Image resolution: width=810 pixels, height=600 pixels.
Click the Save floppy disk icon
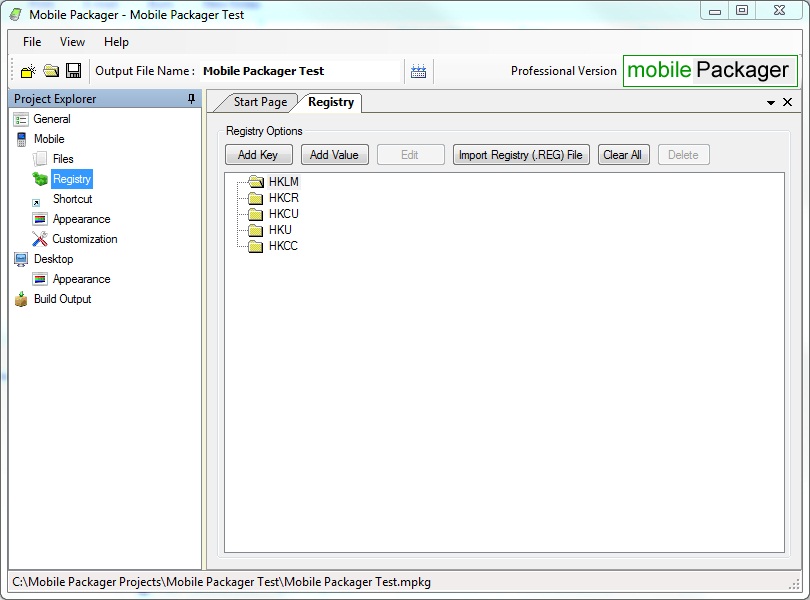tap(73, 71)
